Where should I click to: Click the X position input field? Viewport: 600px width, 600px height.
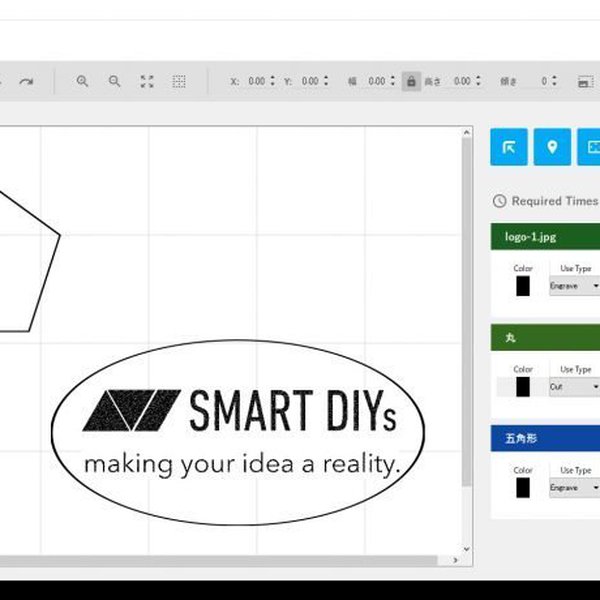256,82
